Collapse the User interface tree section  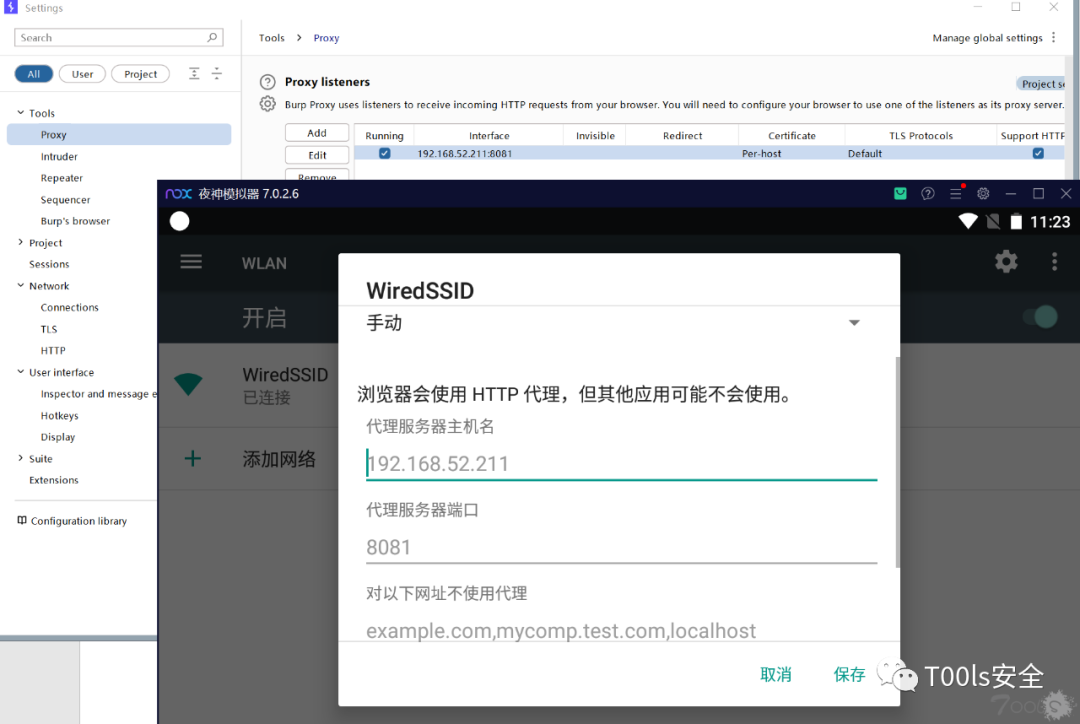21,372
